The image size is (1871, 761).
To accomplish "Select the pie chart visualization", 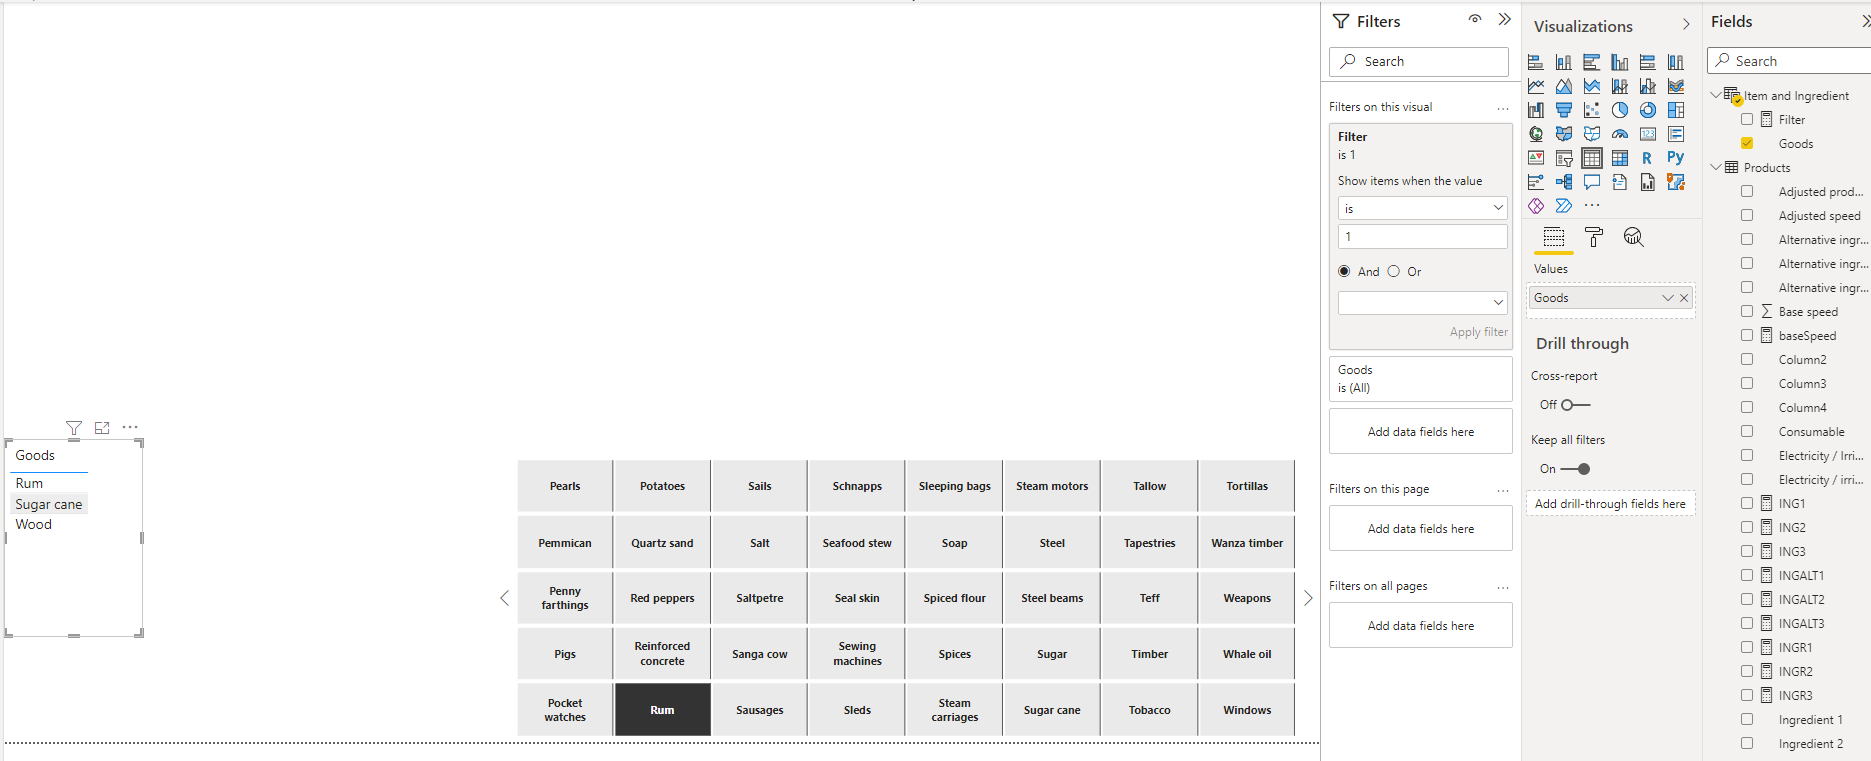I will [1619, 110].
